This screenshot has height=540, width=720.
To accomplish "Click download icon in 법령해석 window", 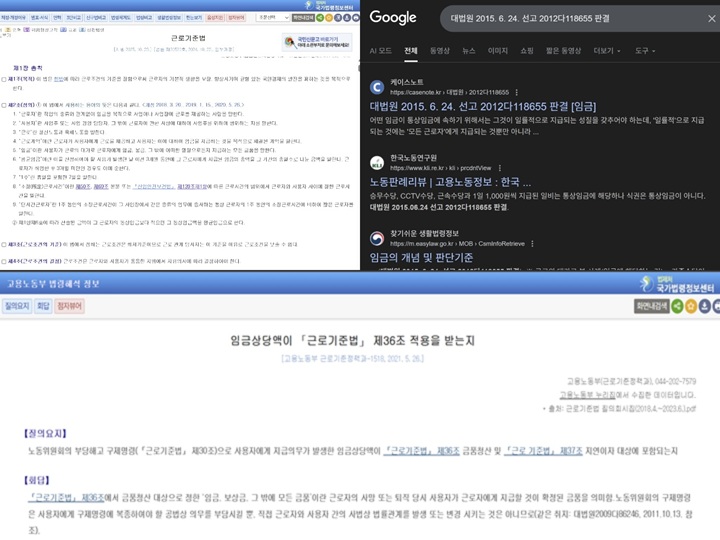I will (704, 306).
